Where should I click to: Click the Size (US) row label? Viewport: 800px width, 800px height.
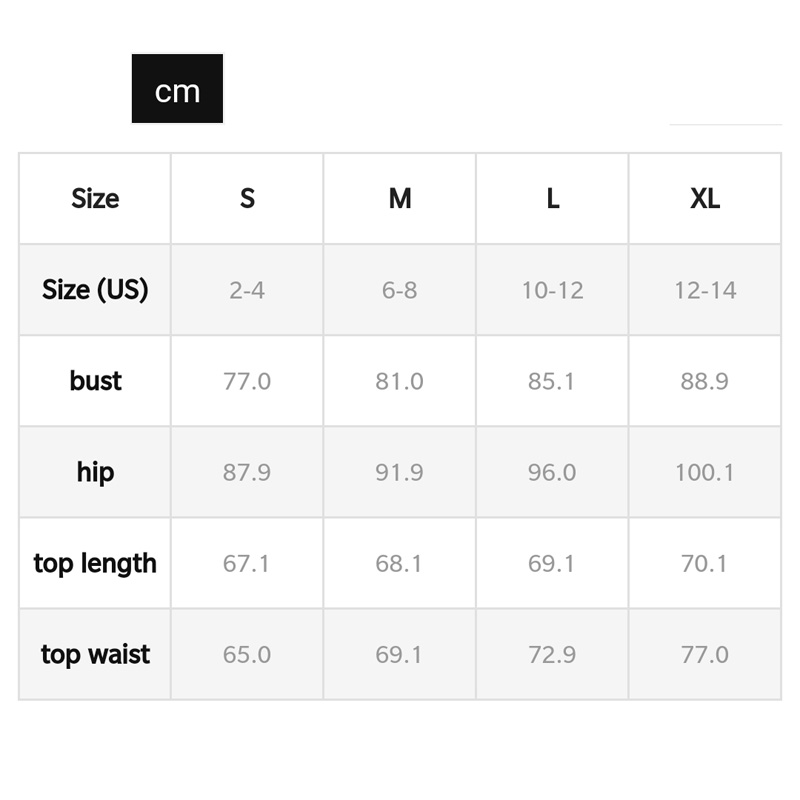[x=95, y=290]
